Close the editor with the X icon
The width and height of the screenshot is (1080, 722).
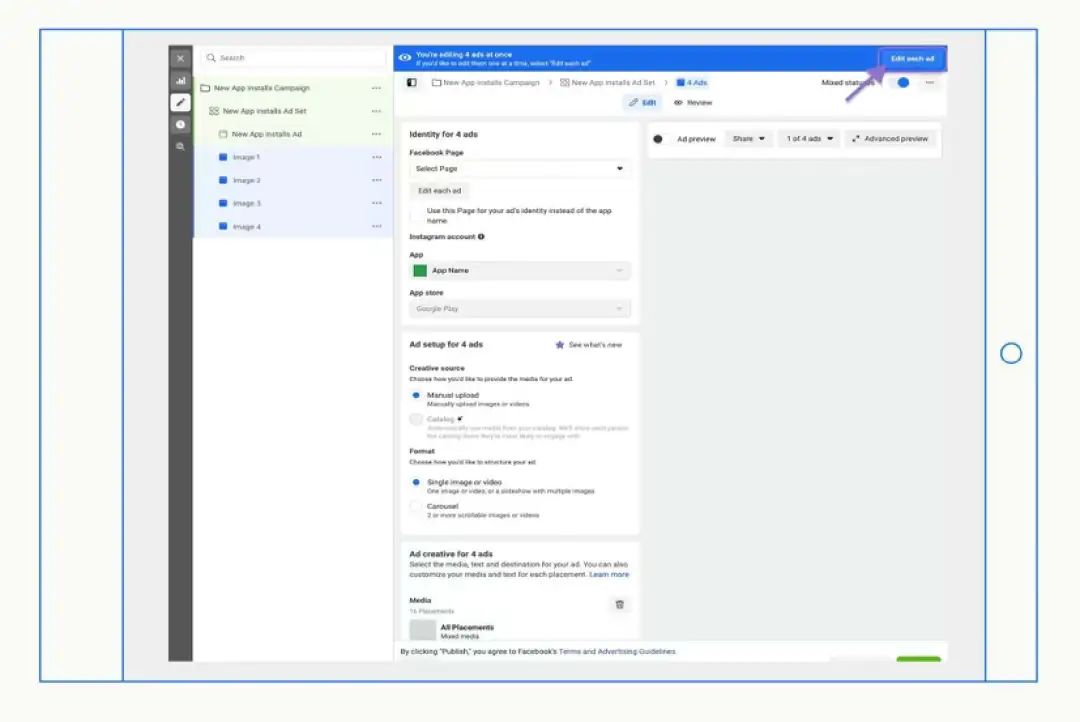point(180,59)
